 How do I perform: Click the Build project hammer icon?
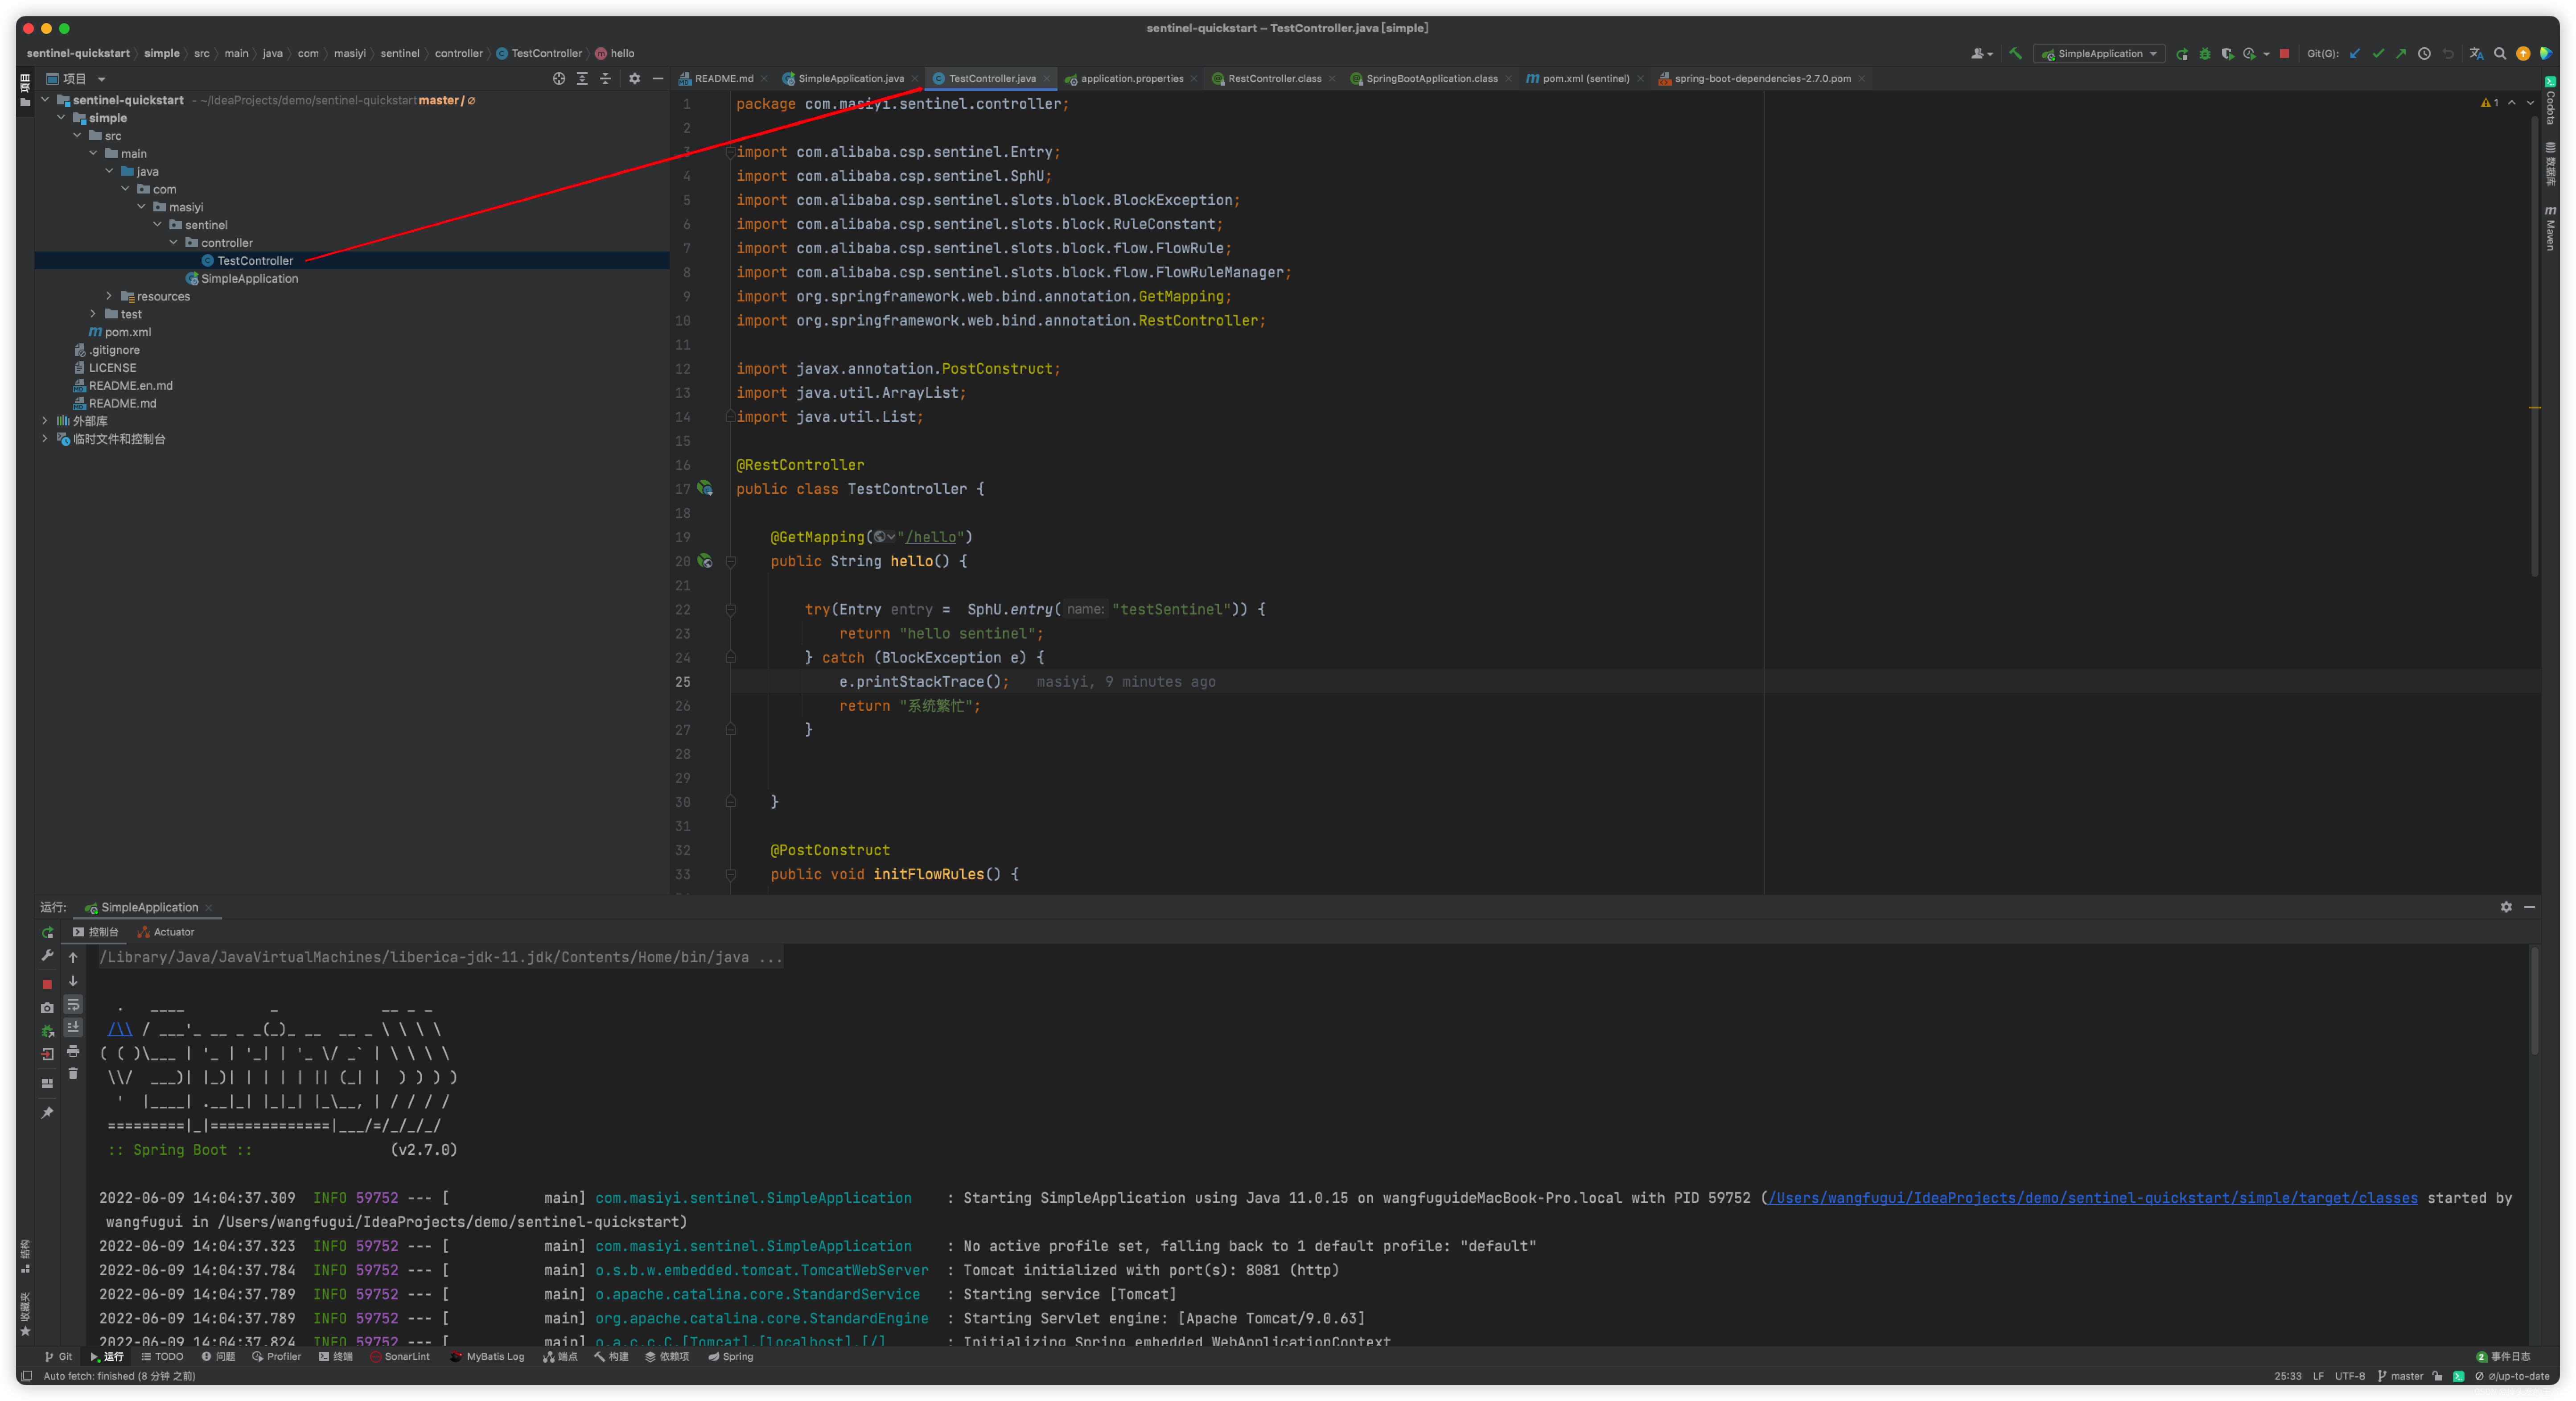(2015, 54)
